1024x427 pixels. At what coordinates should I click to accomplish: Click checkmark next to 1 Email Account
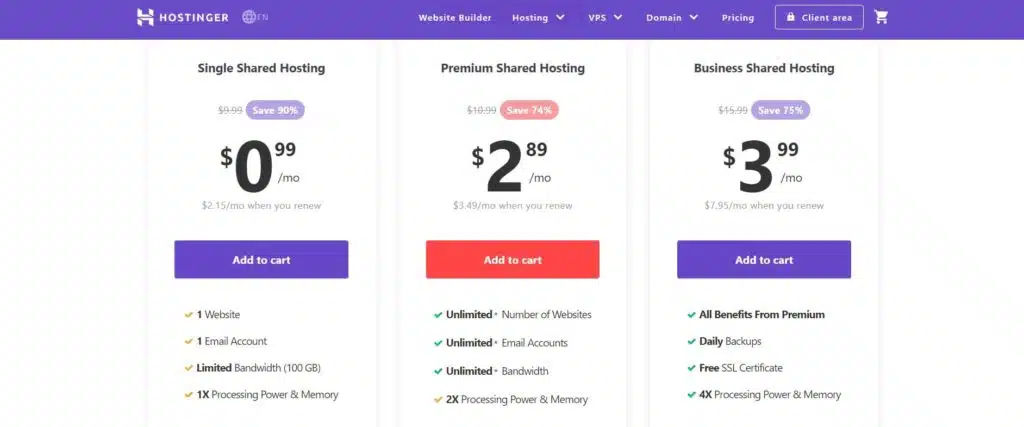click(x=188, y=341)
